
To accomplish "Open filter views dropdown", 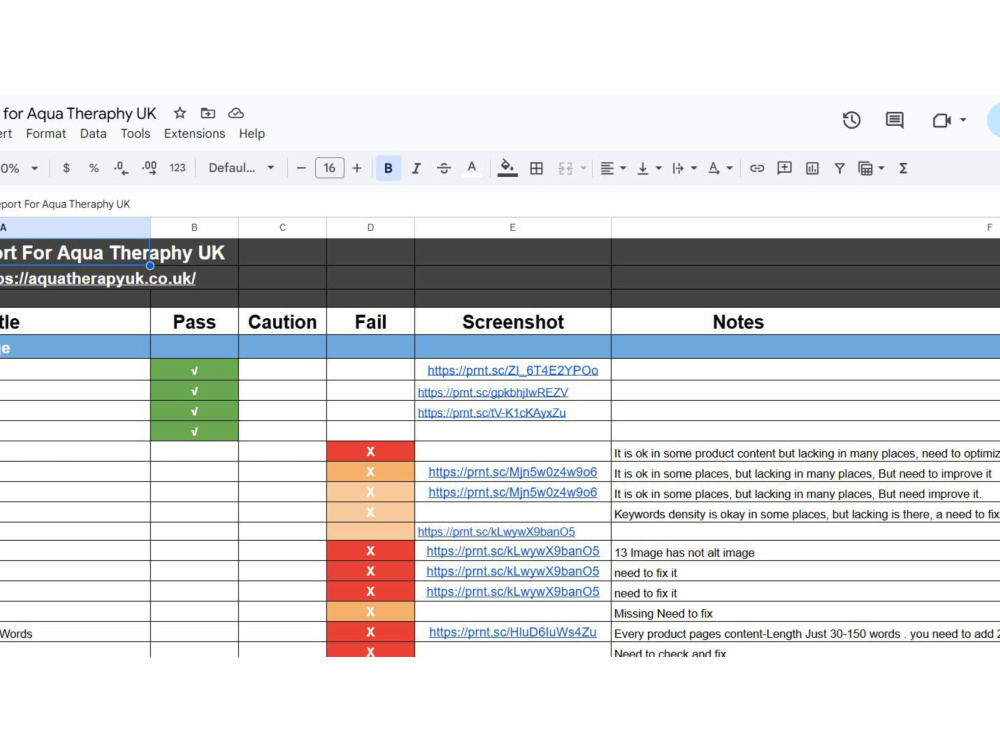I will pyautogui.click(x=871, y=168).
